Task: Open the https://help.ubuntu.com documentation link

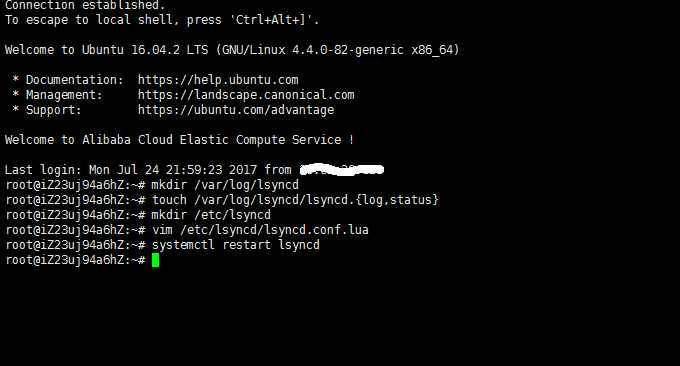Action: (x=218, y=80)
